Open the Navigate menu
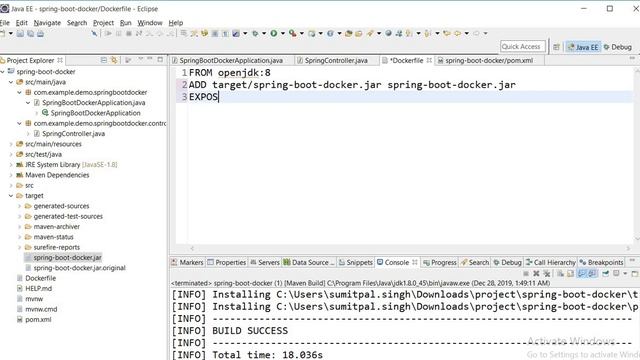Image resolution: width=640 pixels, height=360 pixels. point(47,23)
